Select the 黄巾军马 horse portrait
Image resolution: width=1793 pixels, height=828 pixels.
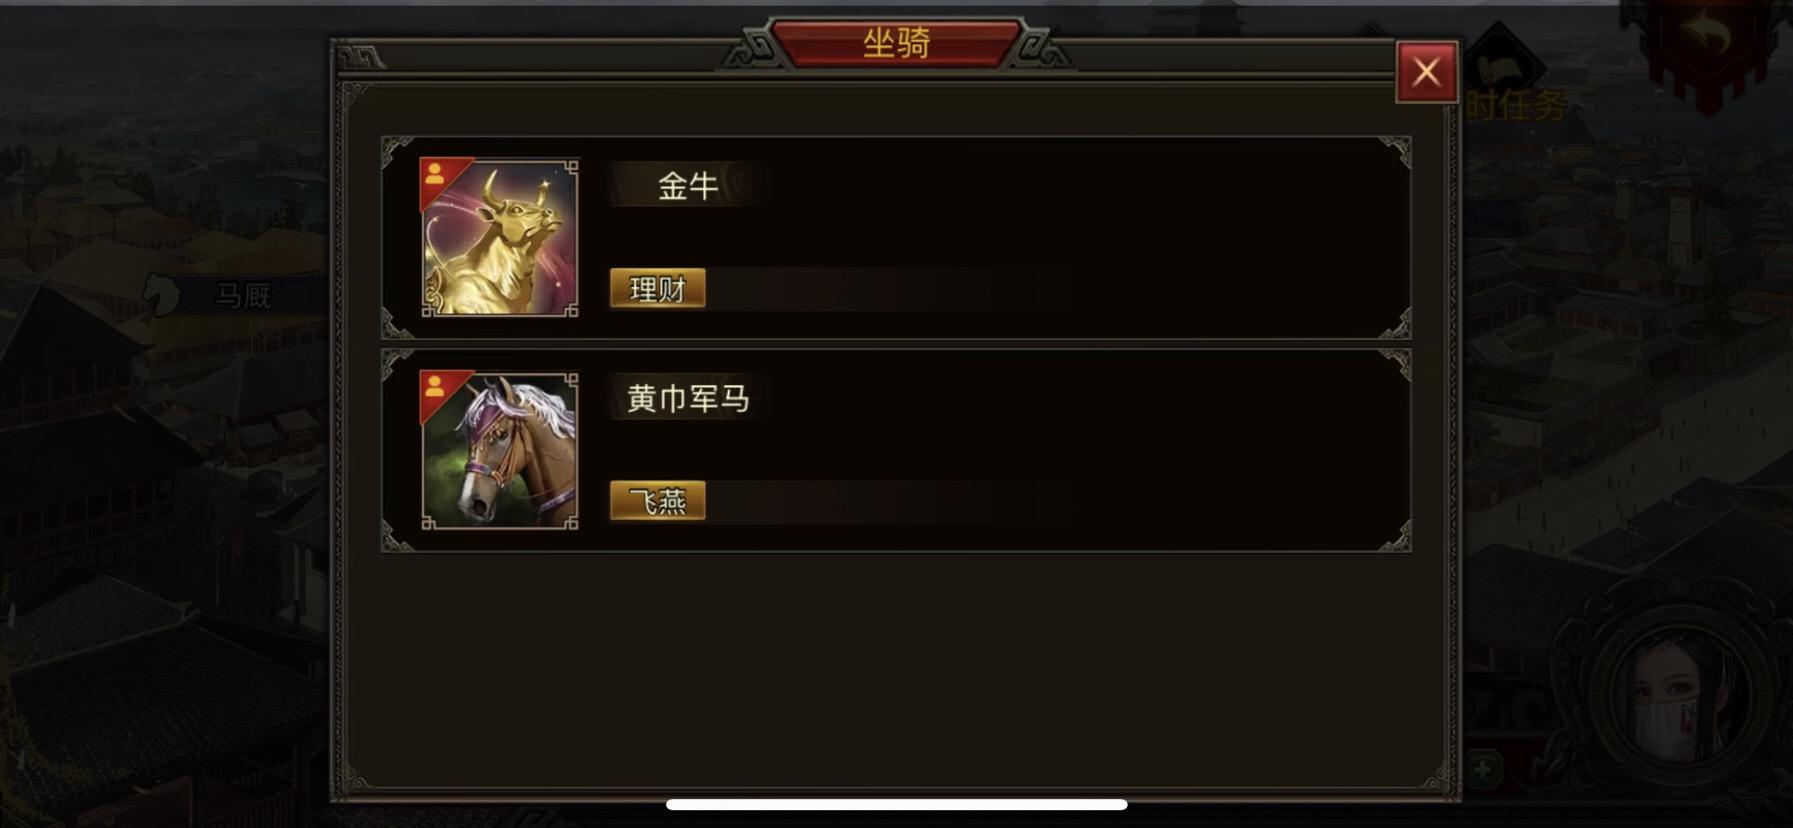[x=499, y=451]
